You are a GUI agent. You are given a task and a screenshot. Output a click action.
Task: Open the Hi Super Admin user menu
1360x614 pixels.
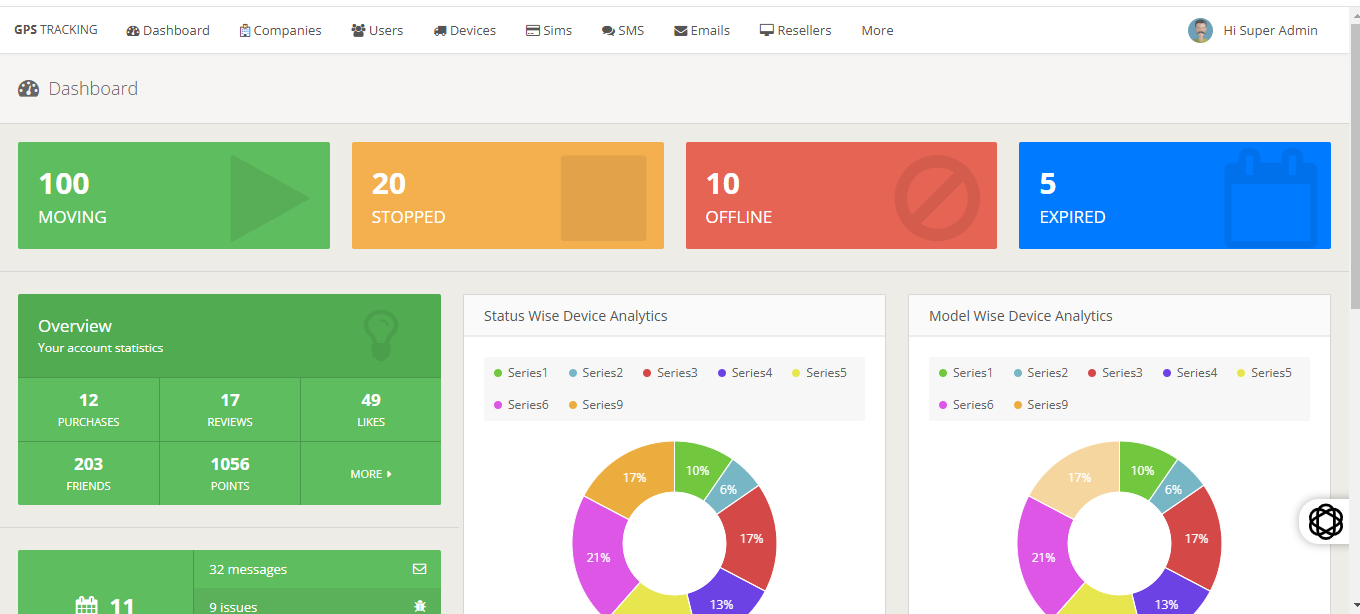click(1253, 30)
